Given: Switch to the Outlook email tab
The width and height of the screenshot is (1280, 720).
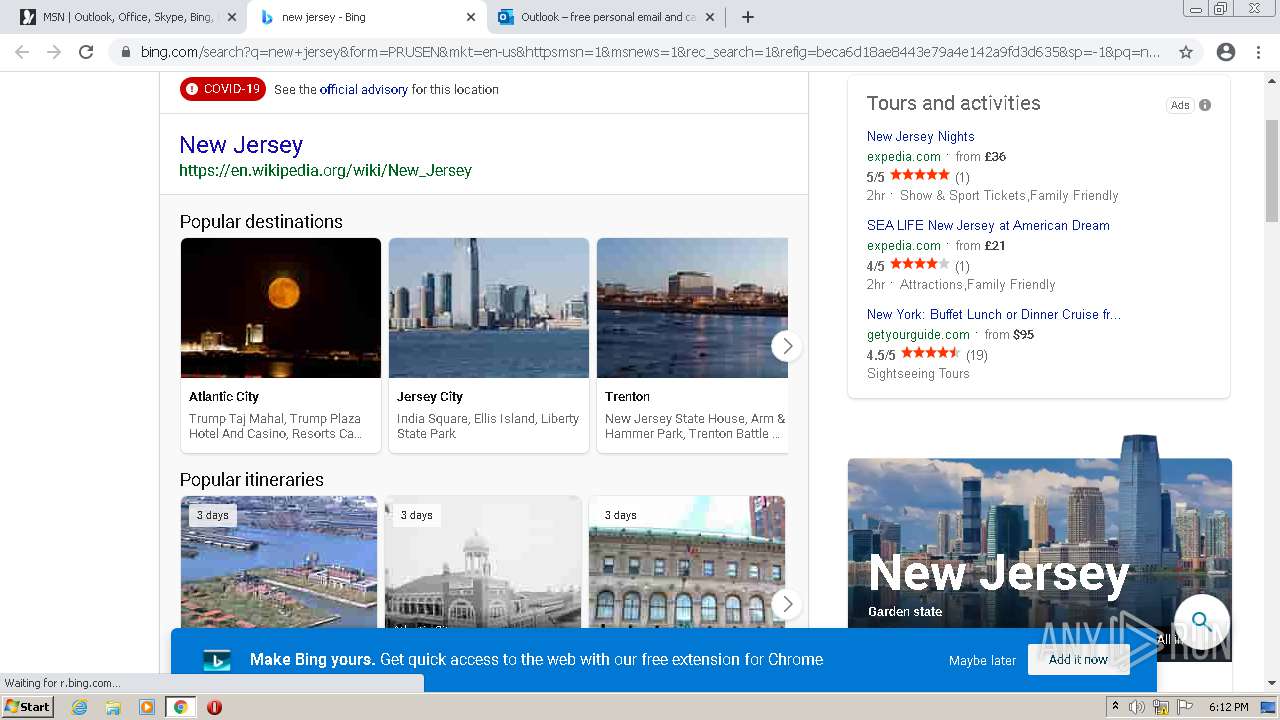Looking at the screenshot, I should pyautogui.click(x=606, y=17).
